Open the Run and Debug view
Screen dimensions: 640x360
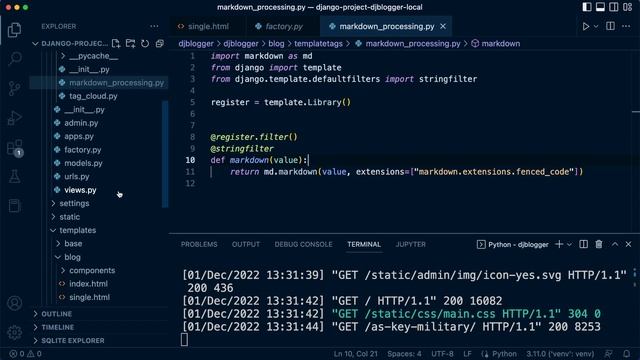click(15, 118)
